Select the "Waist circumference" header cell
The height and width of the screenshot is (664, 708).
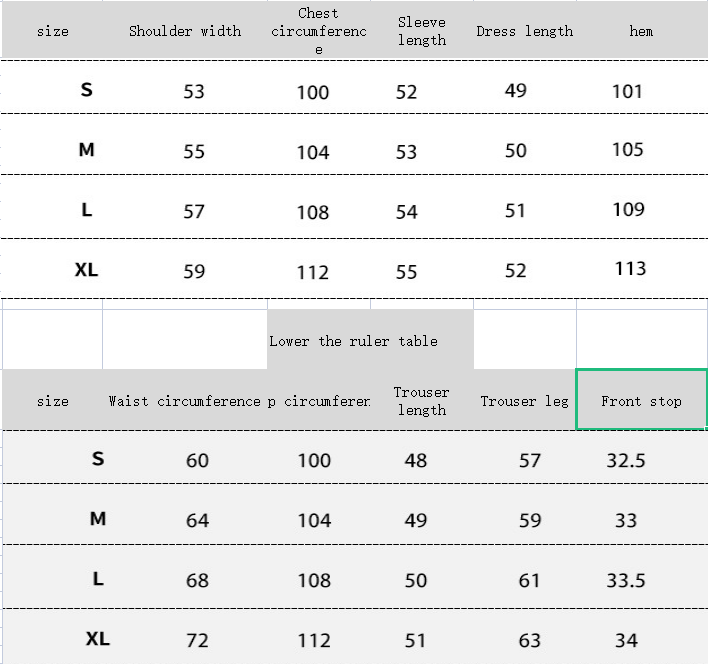(185, 401)
